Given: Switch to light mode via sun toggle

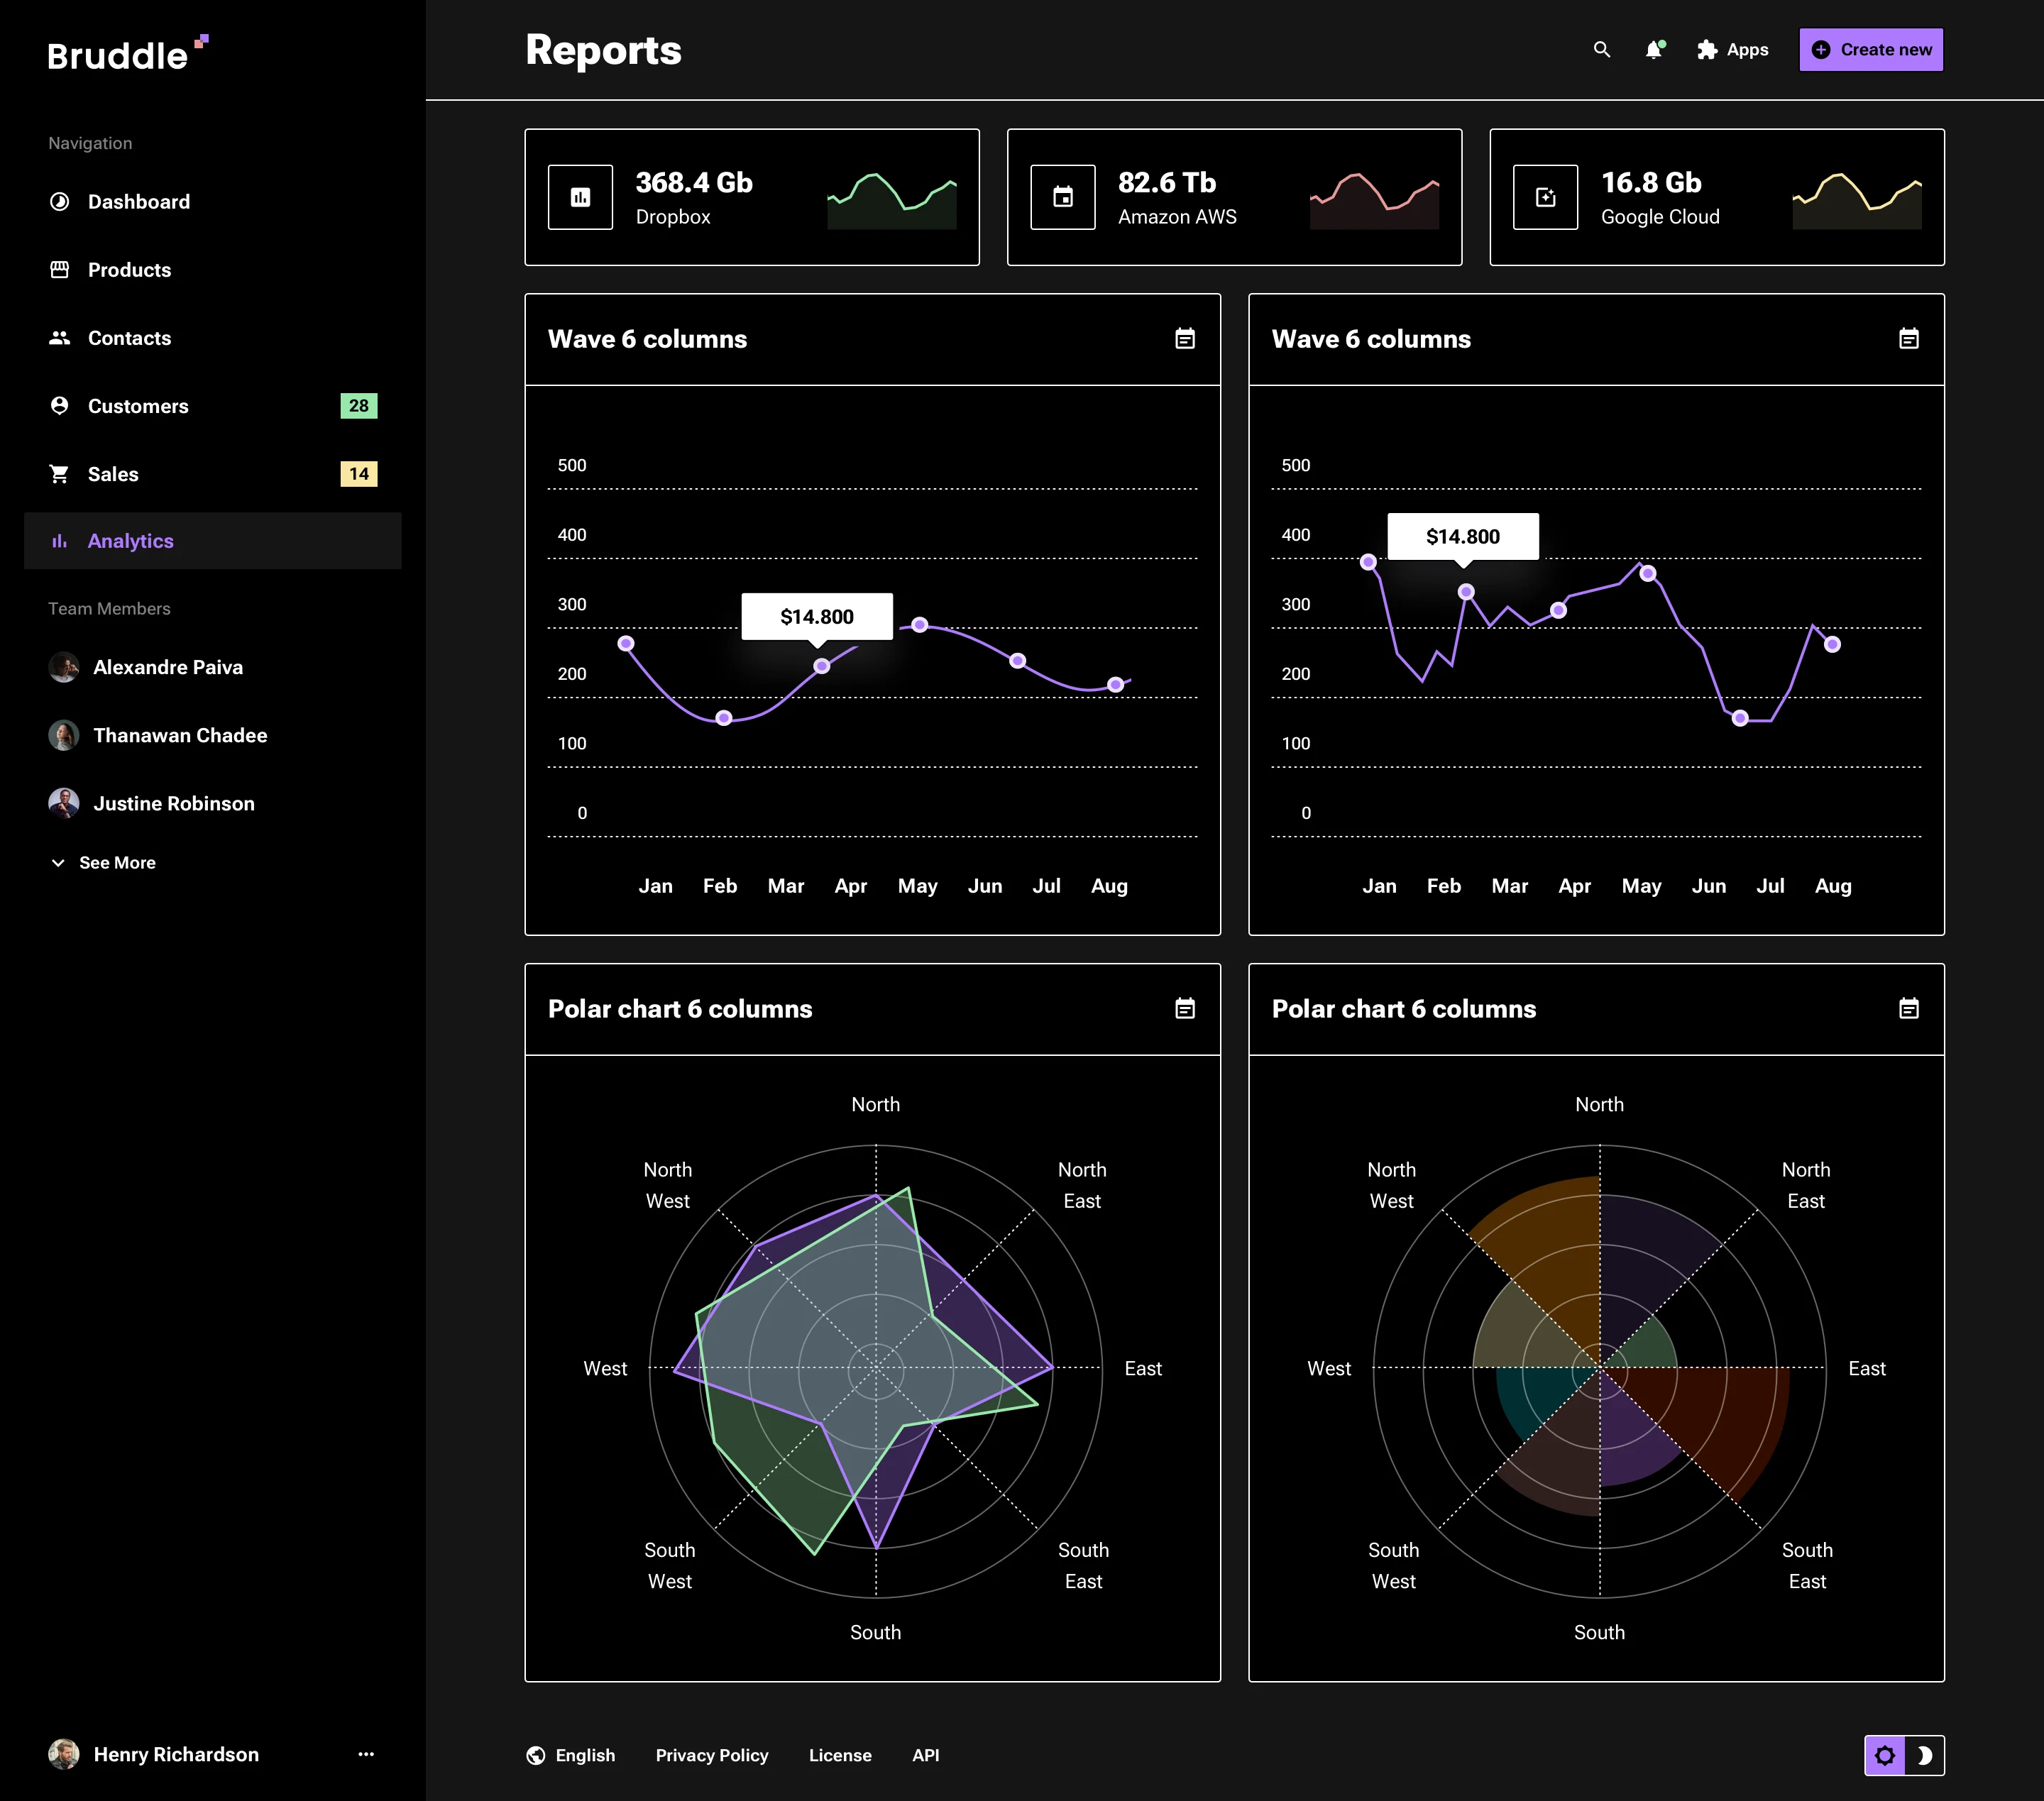Looking at the screenshot, I should pos(1885,1755).
